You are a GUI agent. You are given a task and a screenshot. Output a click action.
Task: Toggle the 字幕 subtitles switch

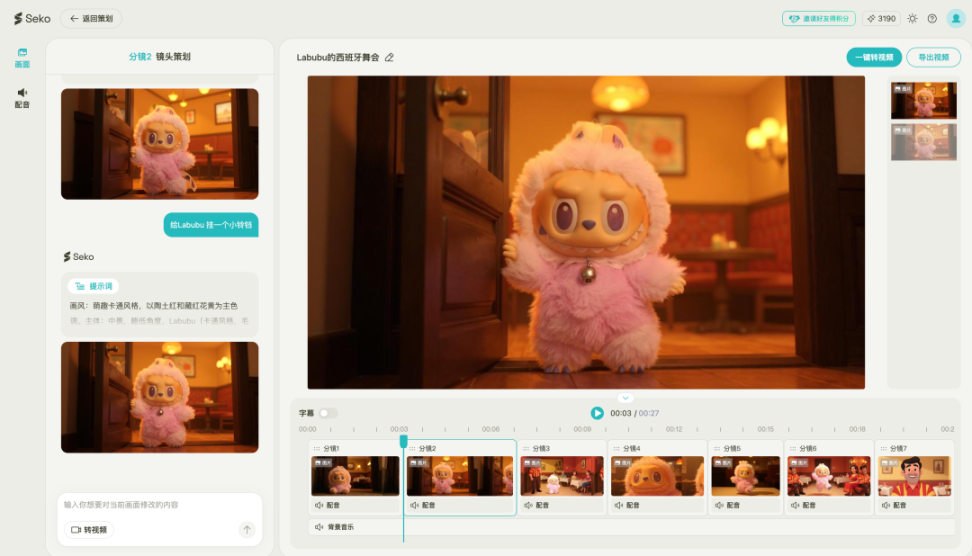tap(328, 413)
